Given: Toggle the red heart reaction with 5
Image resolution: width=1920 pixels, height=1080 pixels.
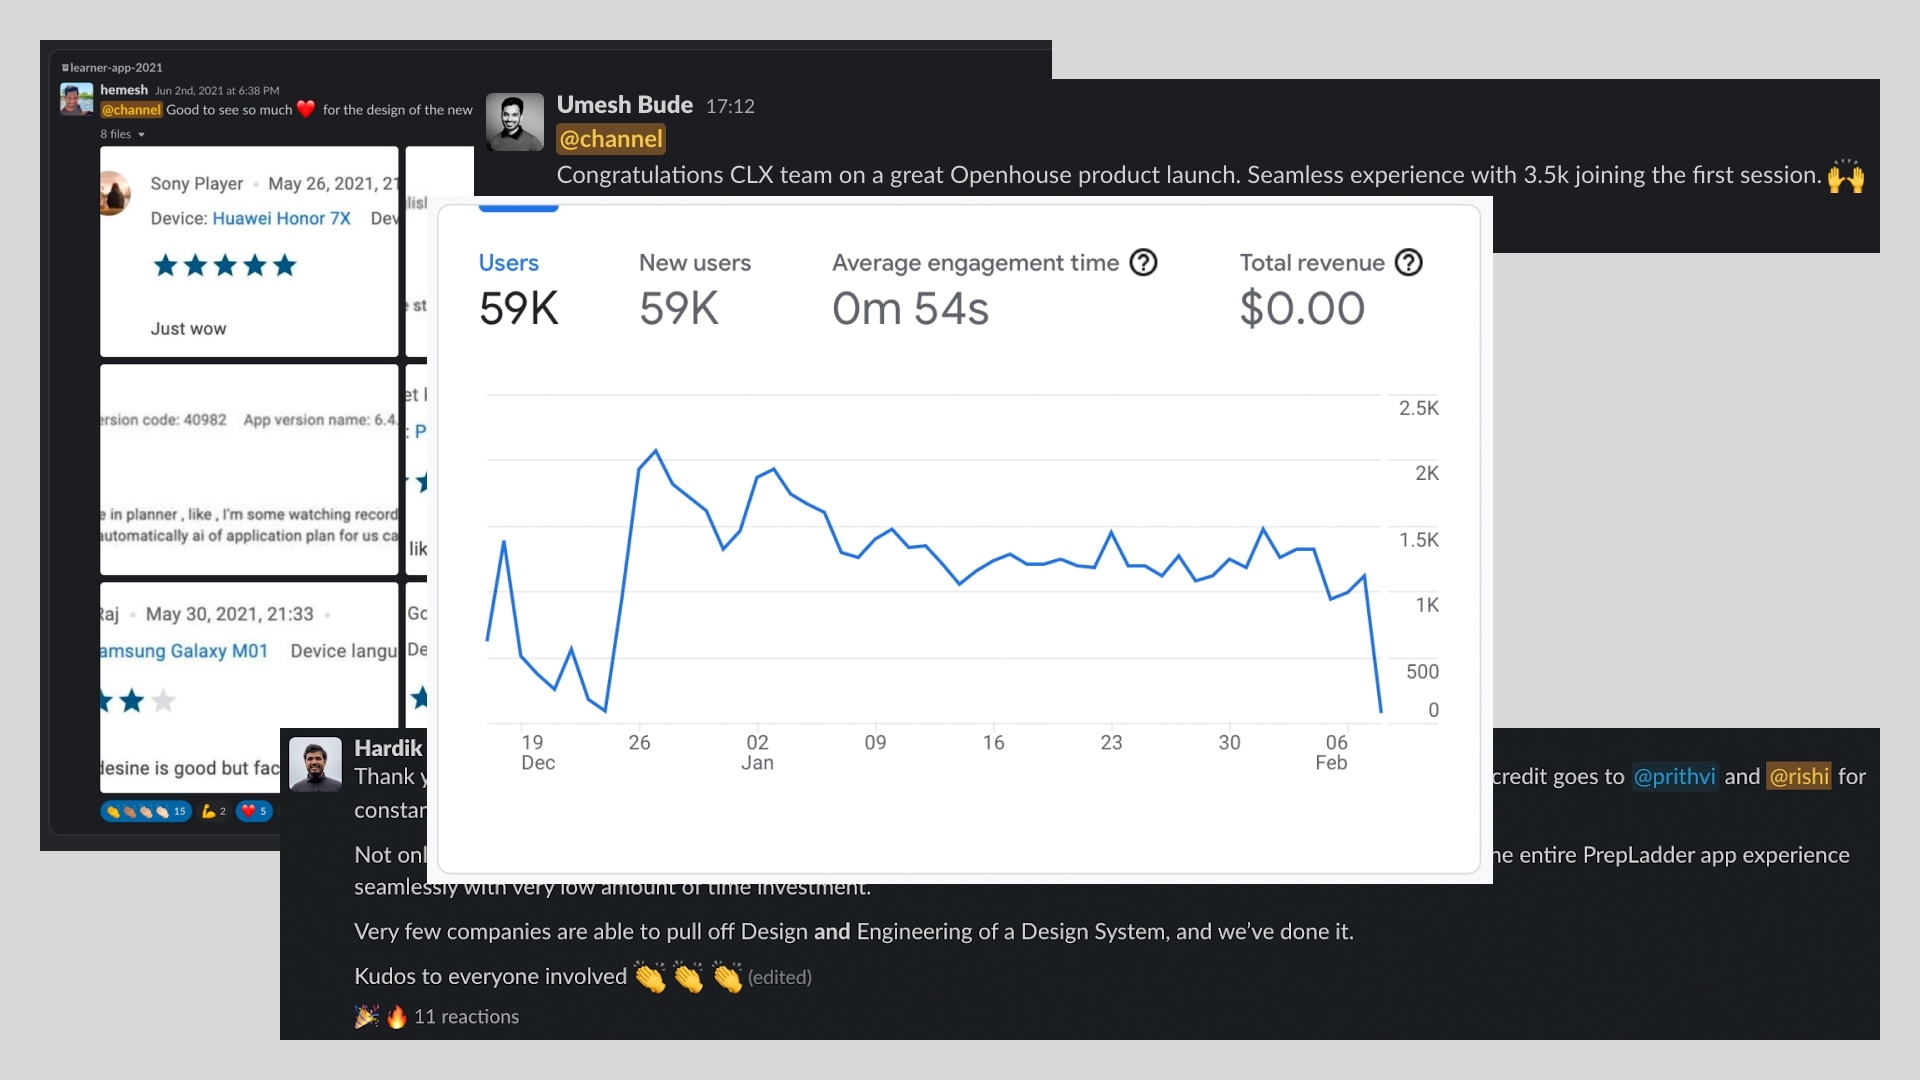Looking at the screenshot, I should (x=254, y=811).
